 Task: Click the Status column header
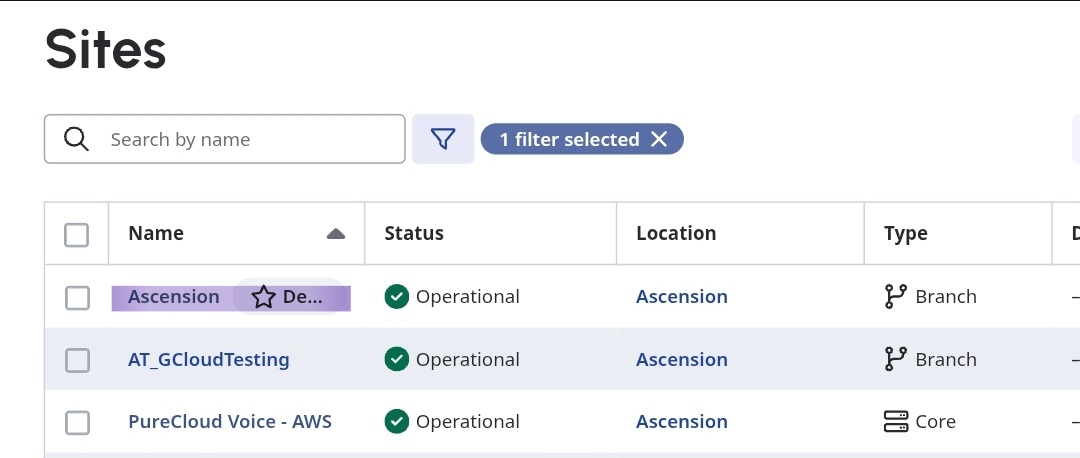[x=414, y=234]
